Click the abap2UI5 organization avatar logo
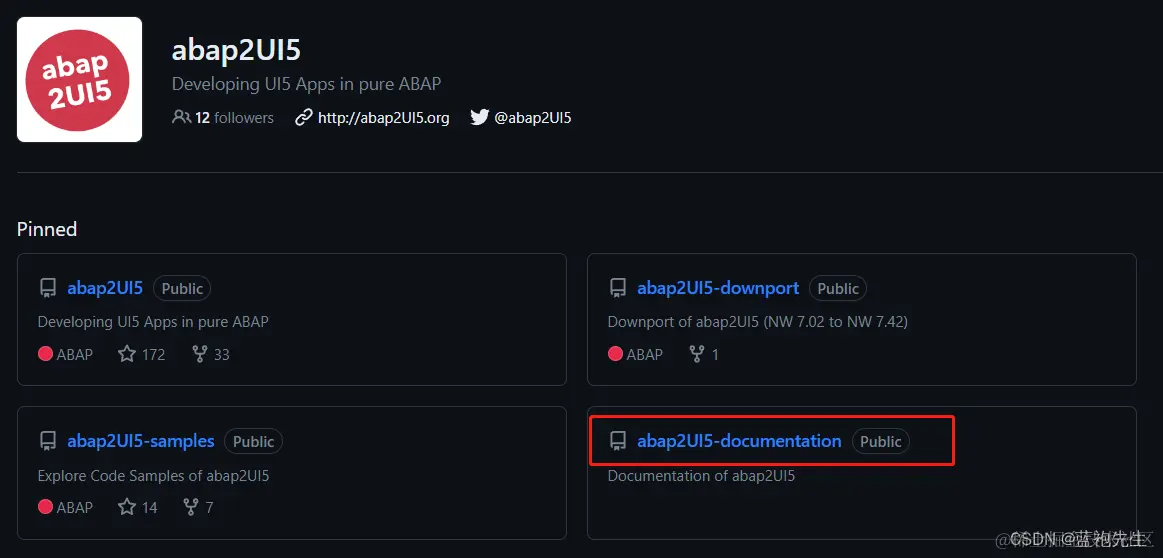The width and height of the screenshot is (1163, 558). (x=79, y=79)
